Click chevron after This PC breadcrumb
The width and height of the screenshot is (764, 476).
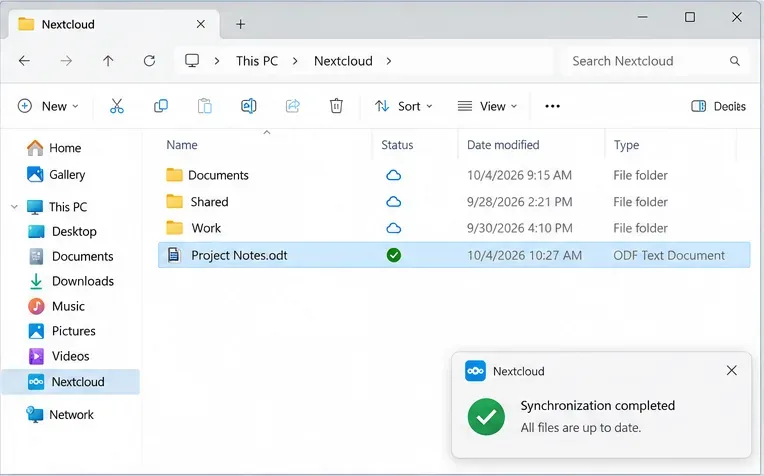click(295, 61)
